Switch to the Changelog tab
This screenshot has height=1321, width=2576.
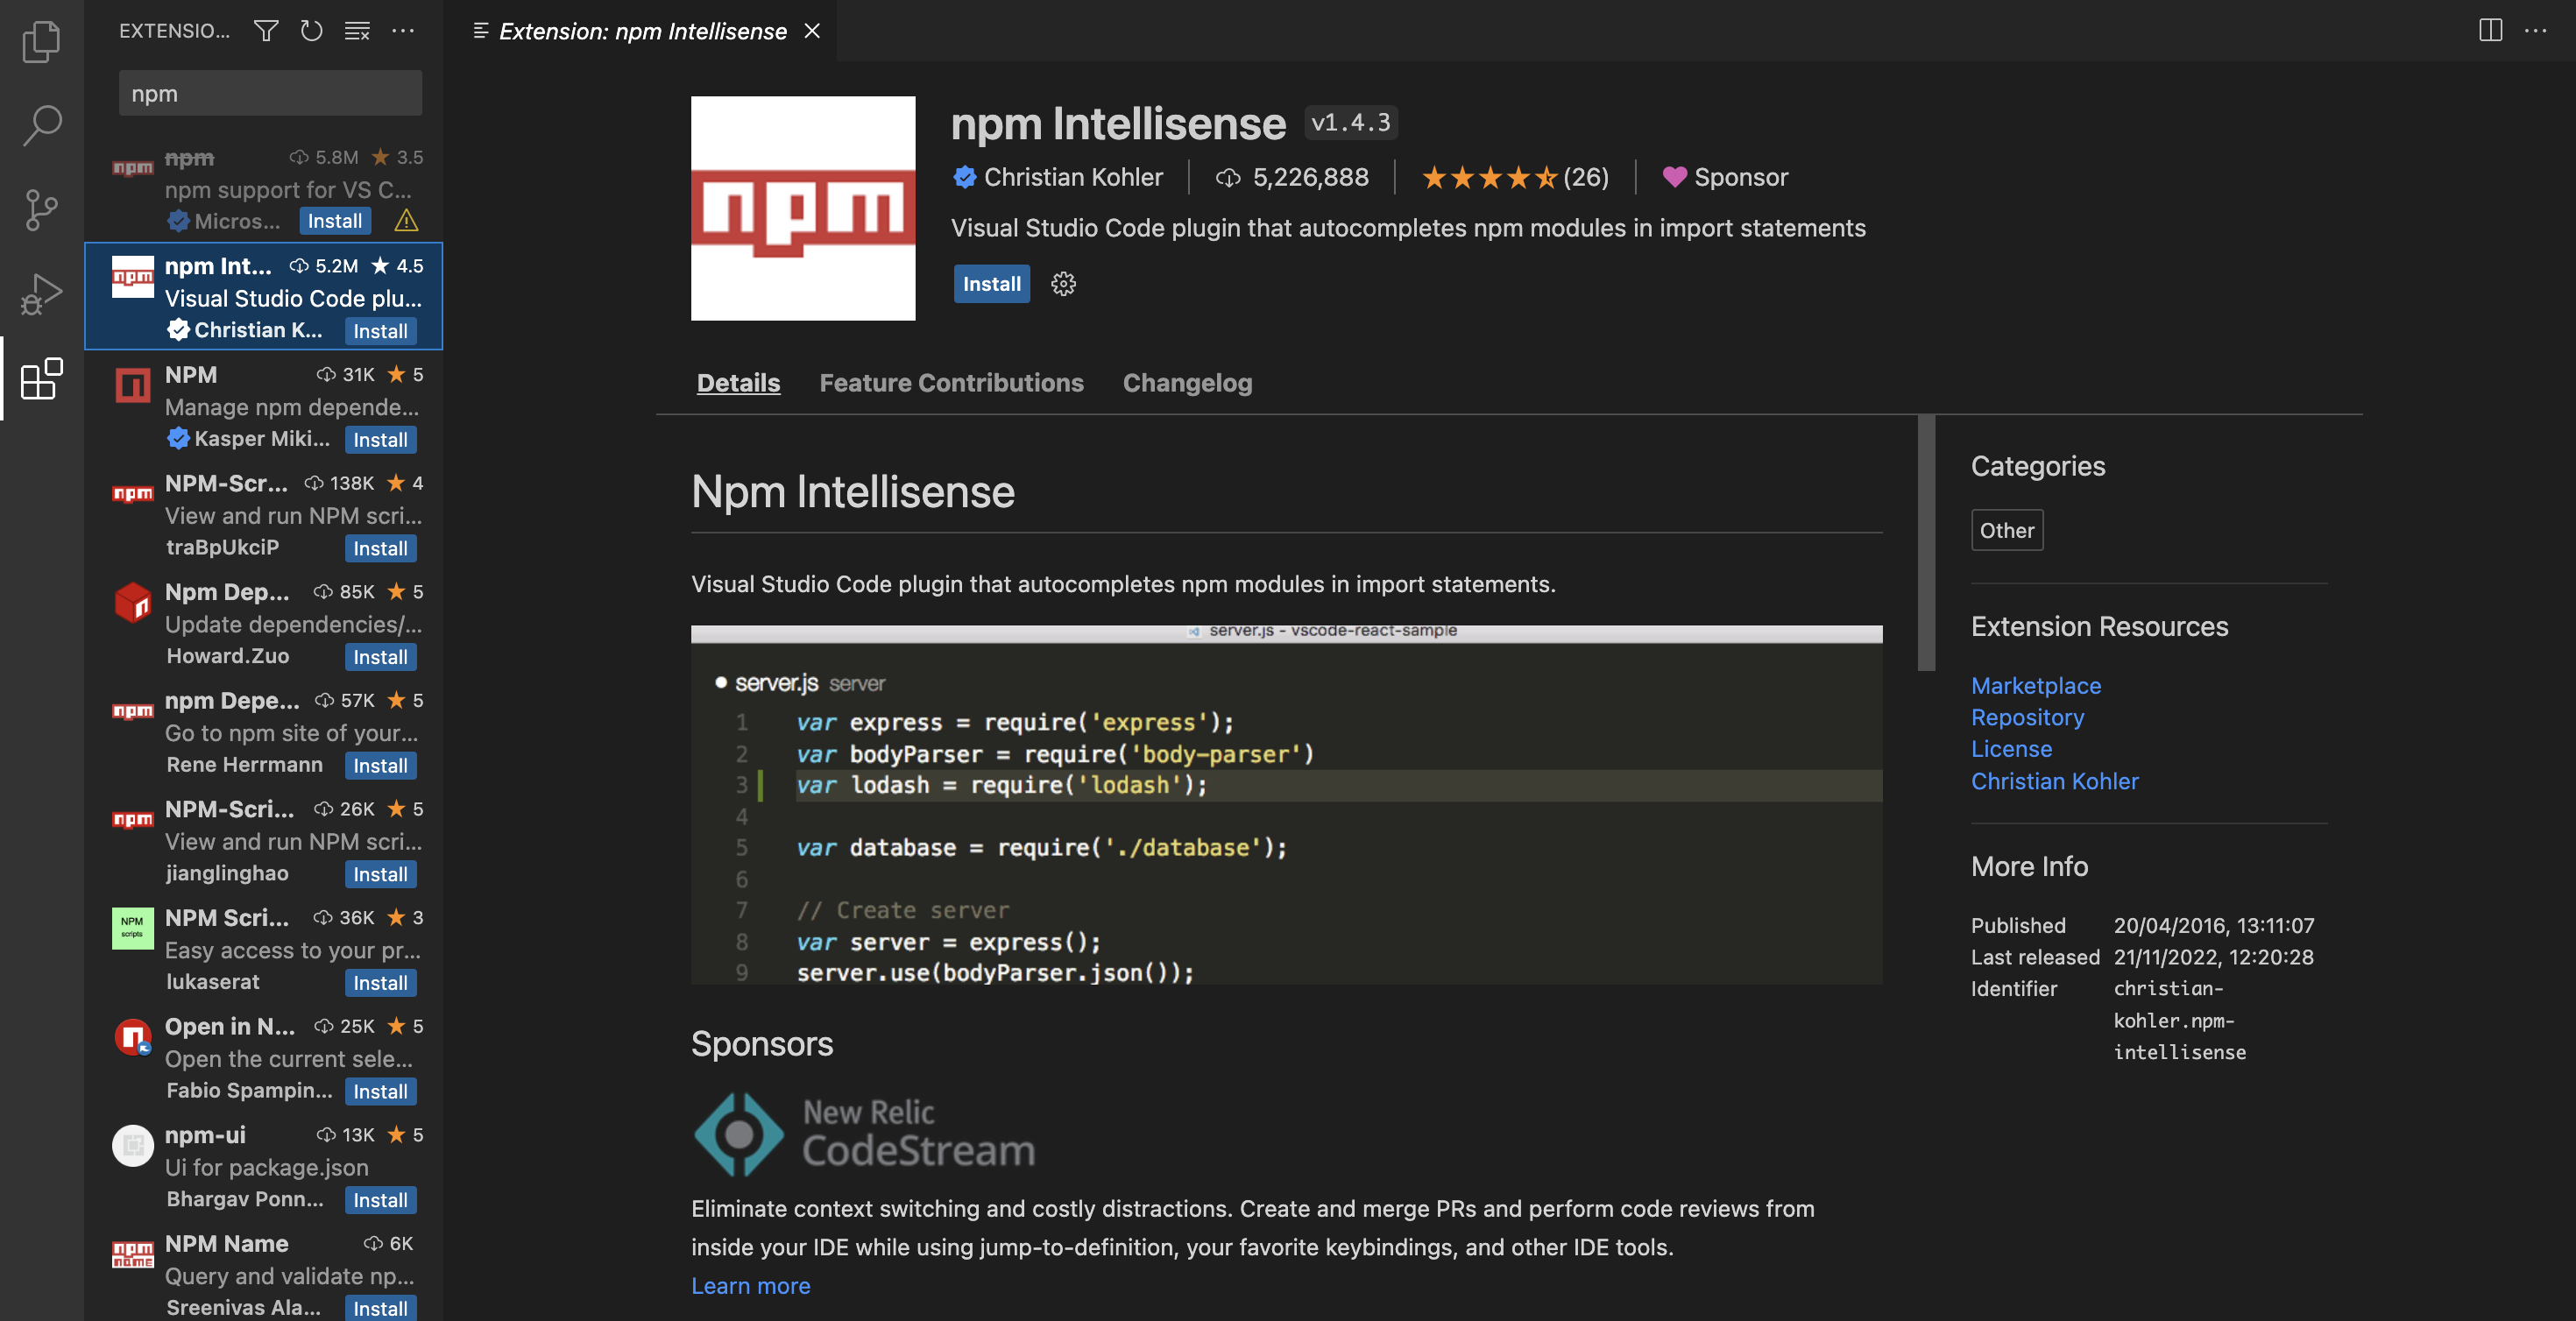1187,383
